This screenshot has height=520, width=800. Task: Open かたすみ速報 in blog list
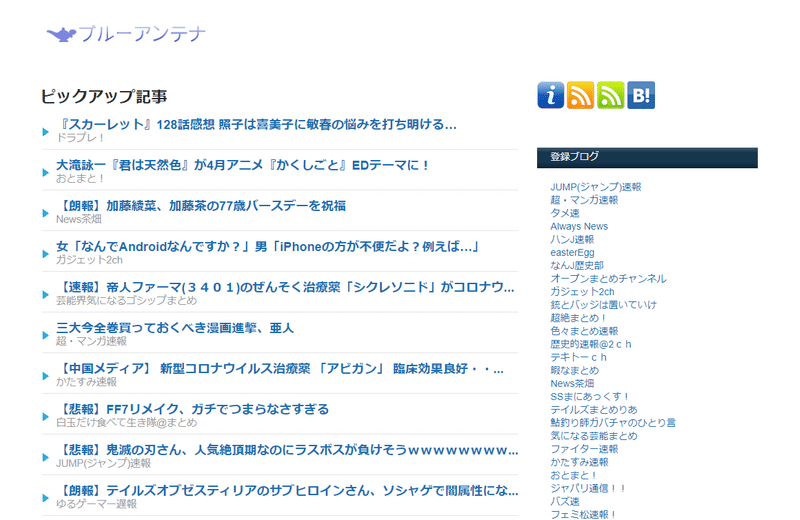pos(579,462)
